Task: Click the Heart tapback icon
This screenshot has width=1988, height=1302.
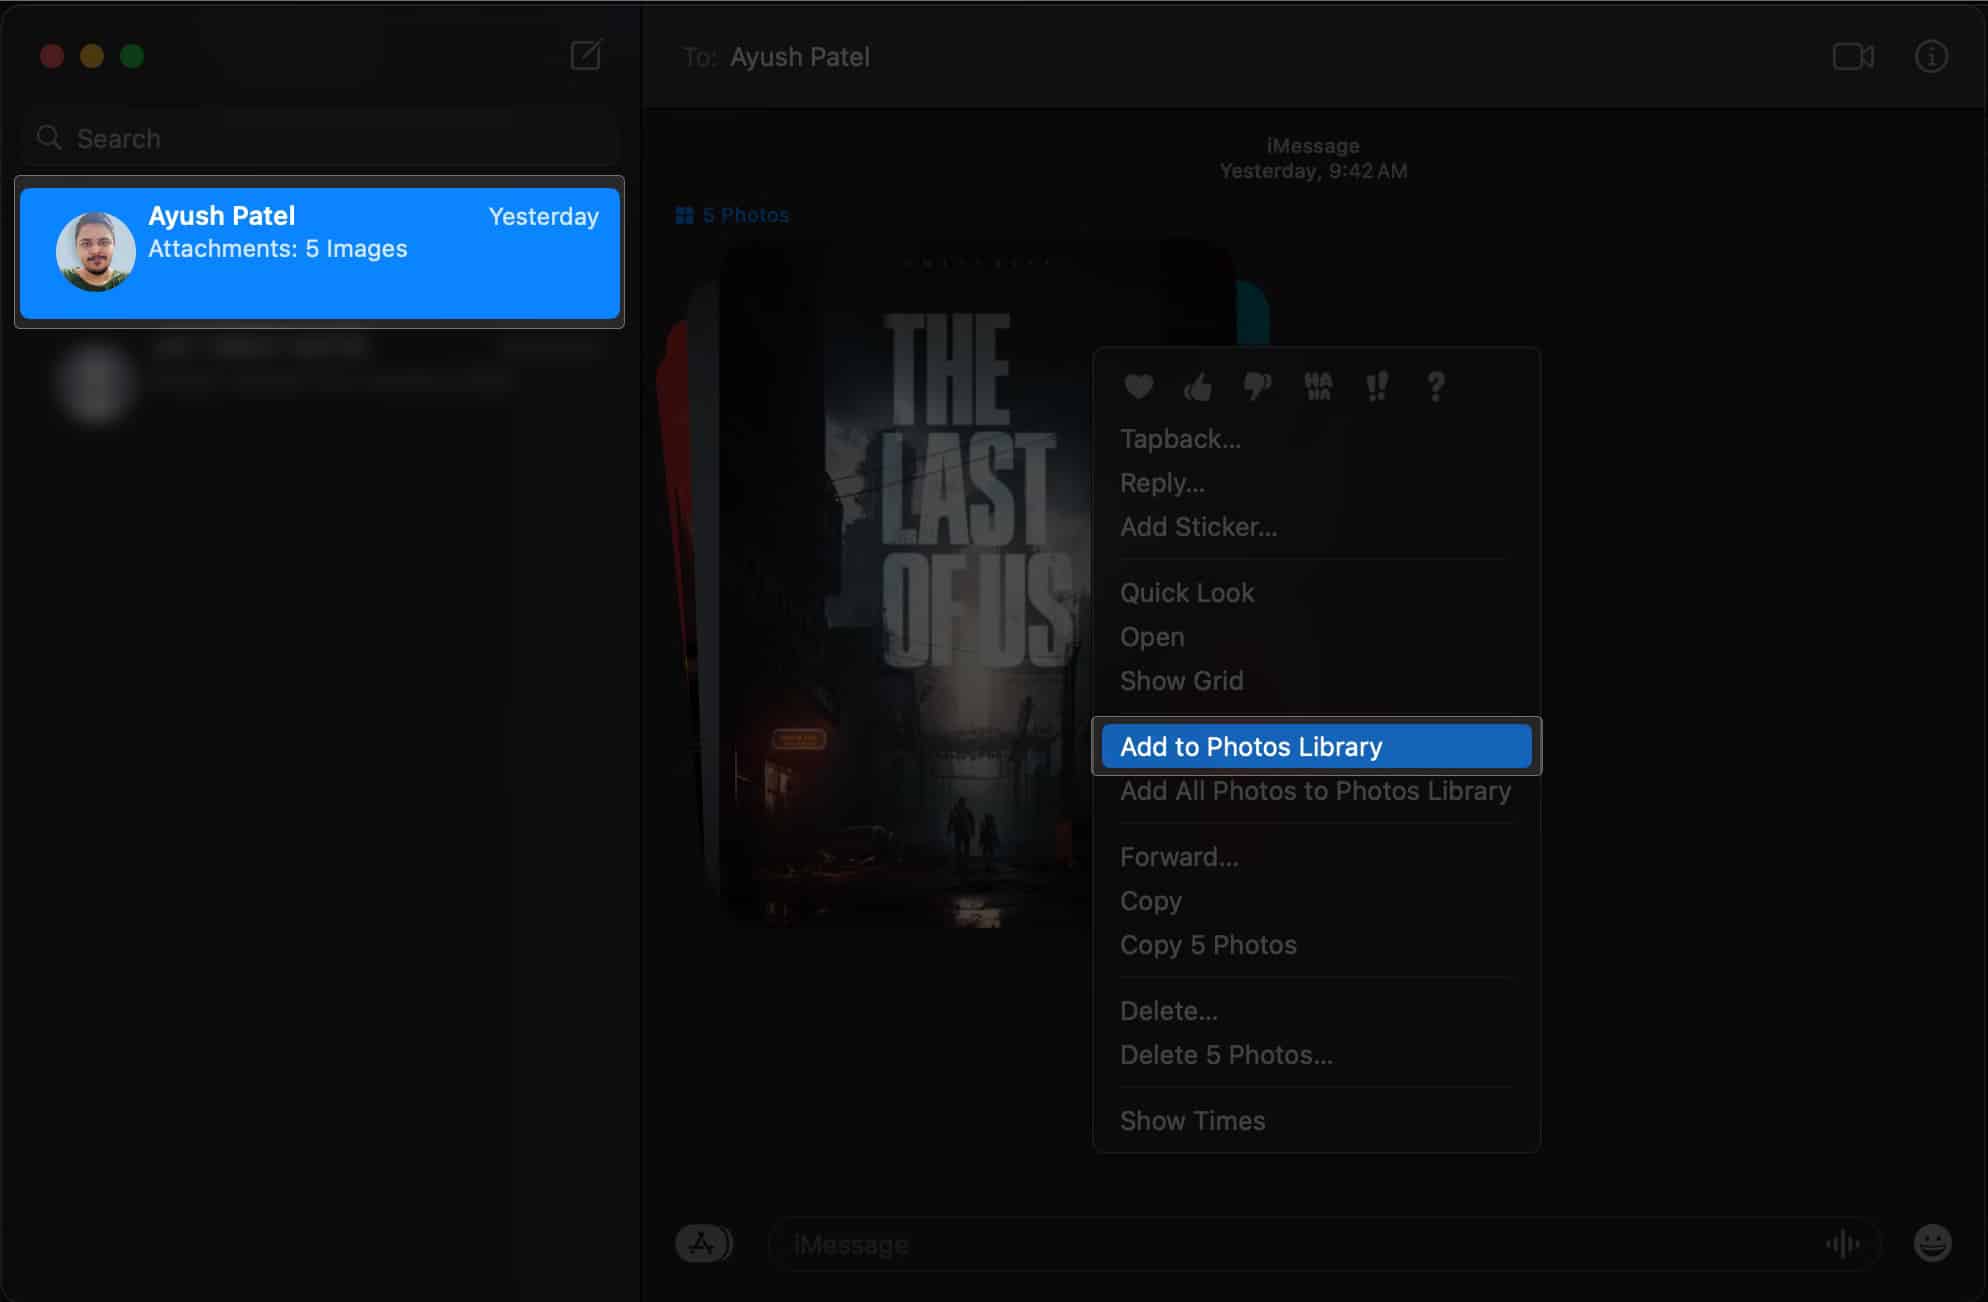Action: pos(1138,385)
